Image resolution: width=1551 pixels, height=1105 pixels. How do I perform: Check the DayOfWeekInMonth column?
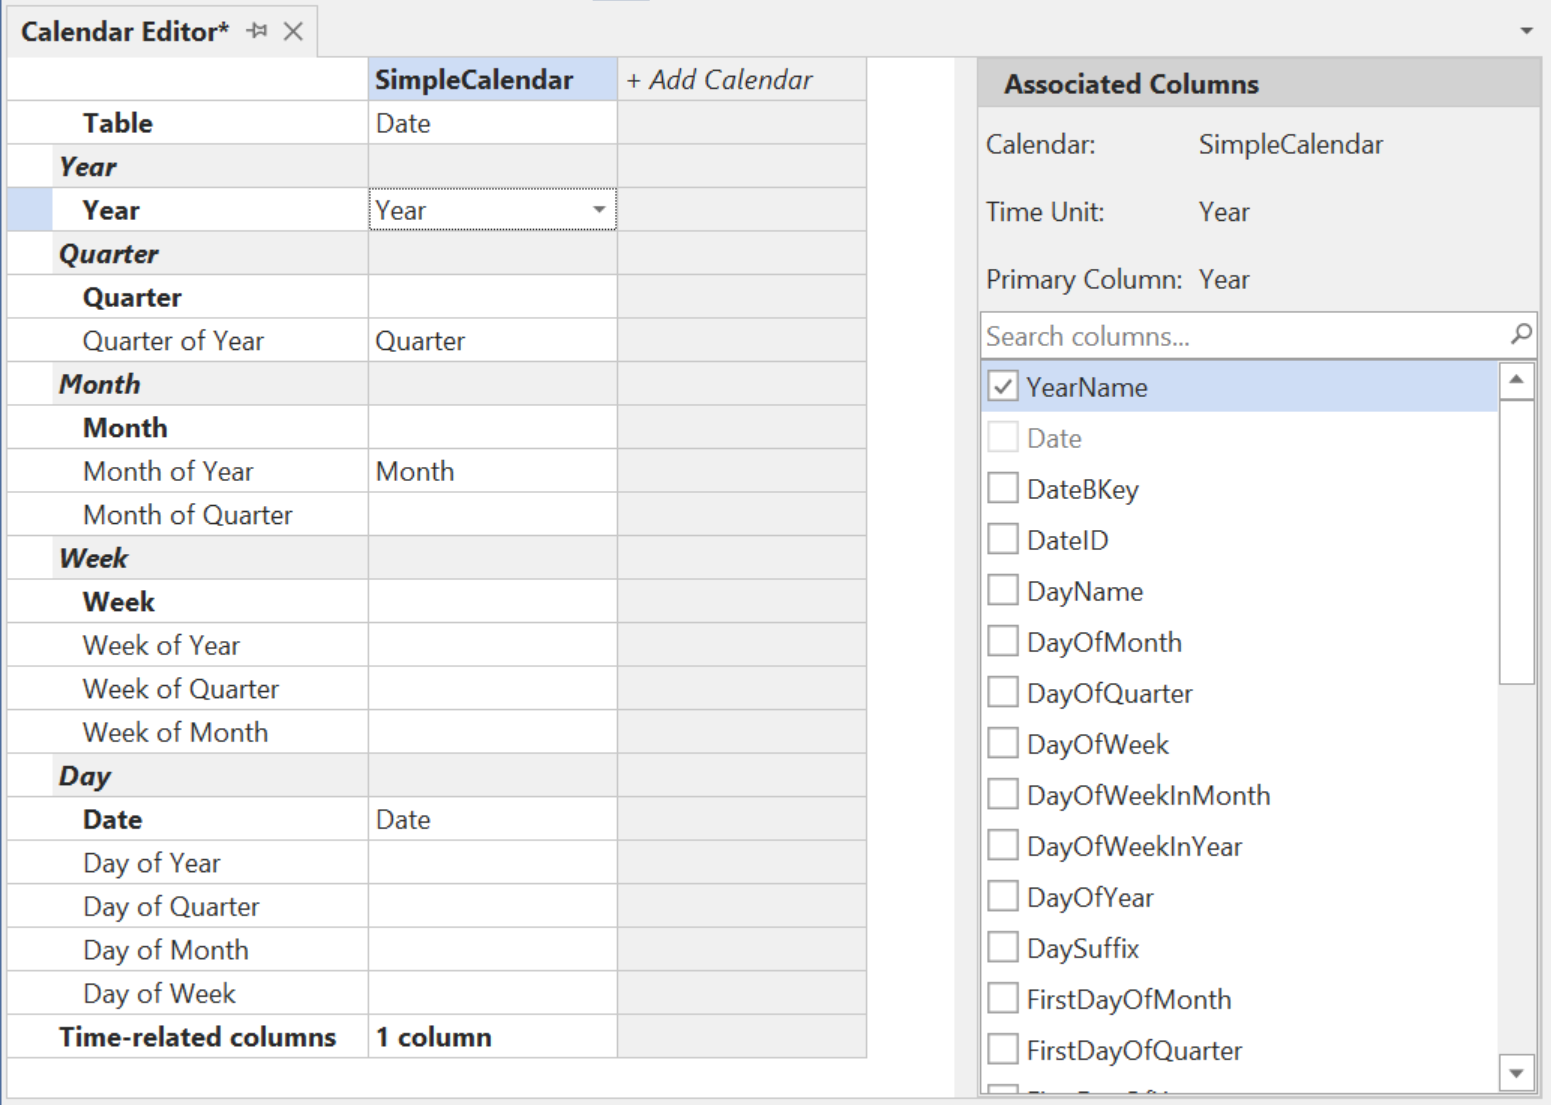[1003, 793]
